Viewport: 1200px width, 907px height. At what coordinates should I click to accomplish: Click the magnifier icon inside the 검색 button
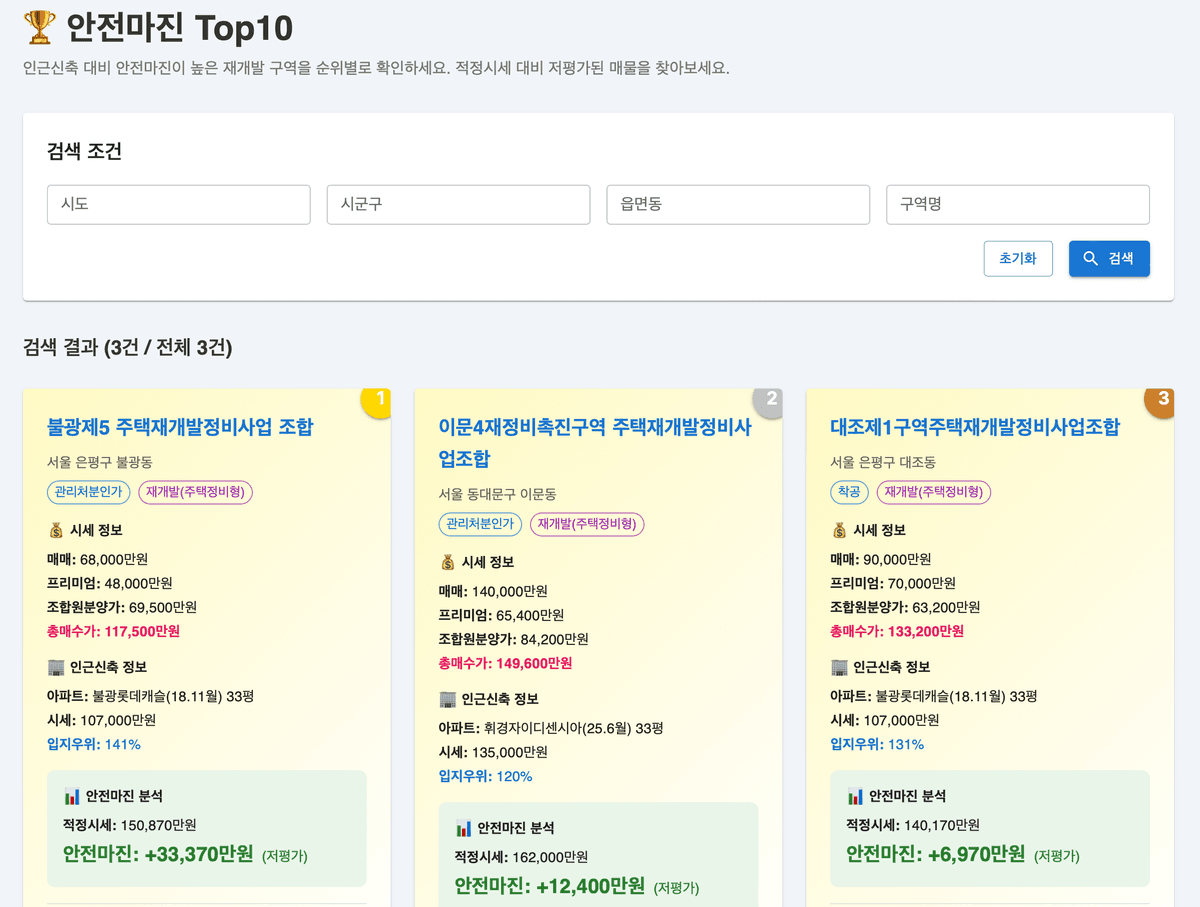pos(1090,257)
